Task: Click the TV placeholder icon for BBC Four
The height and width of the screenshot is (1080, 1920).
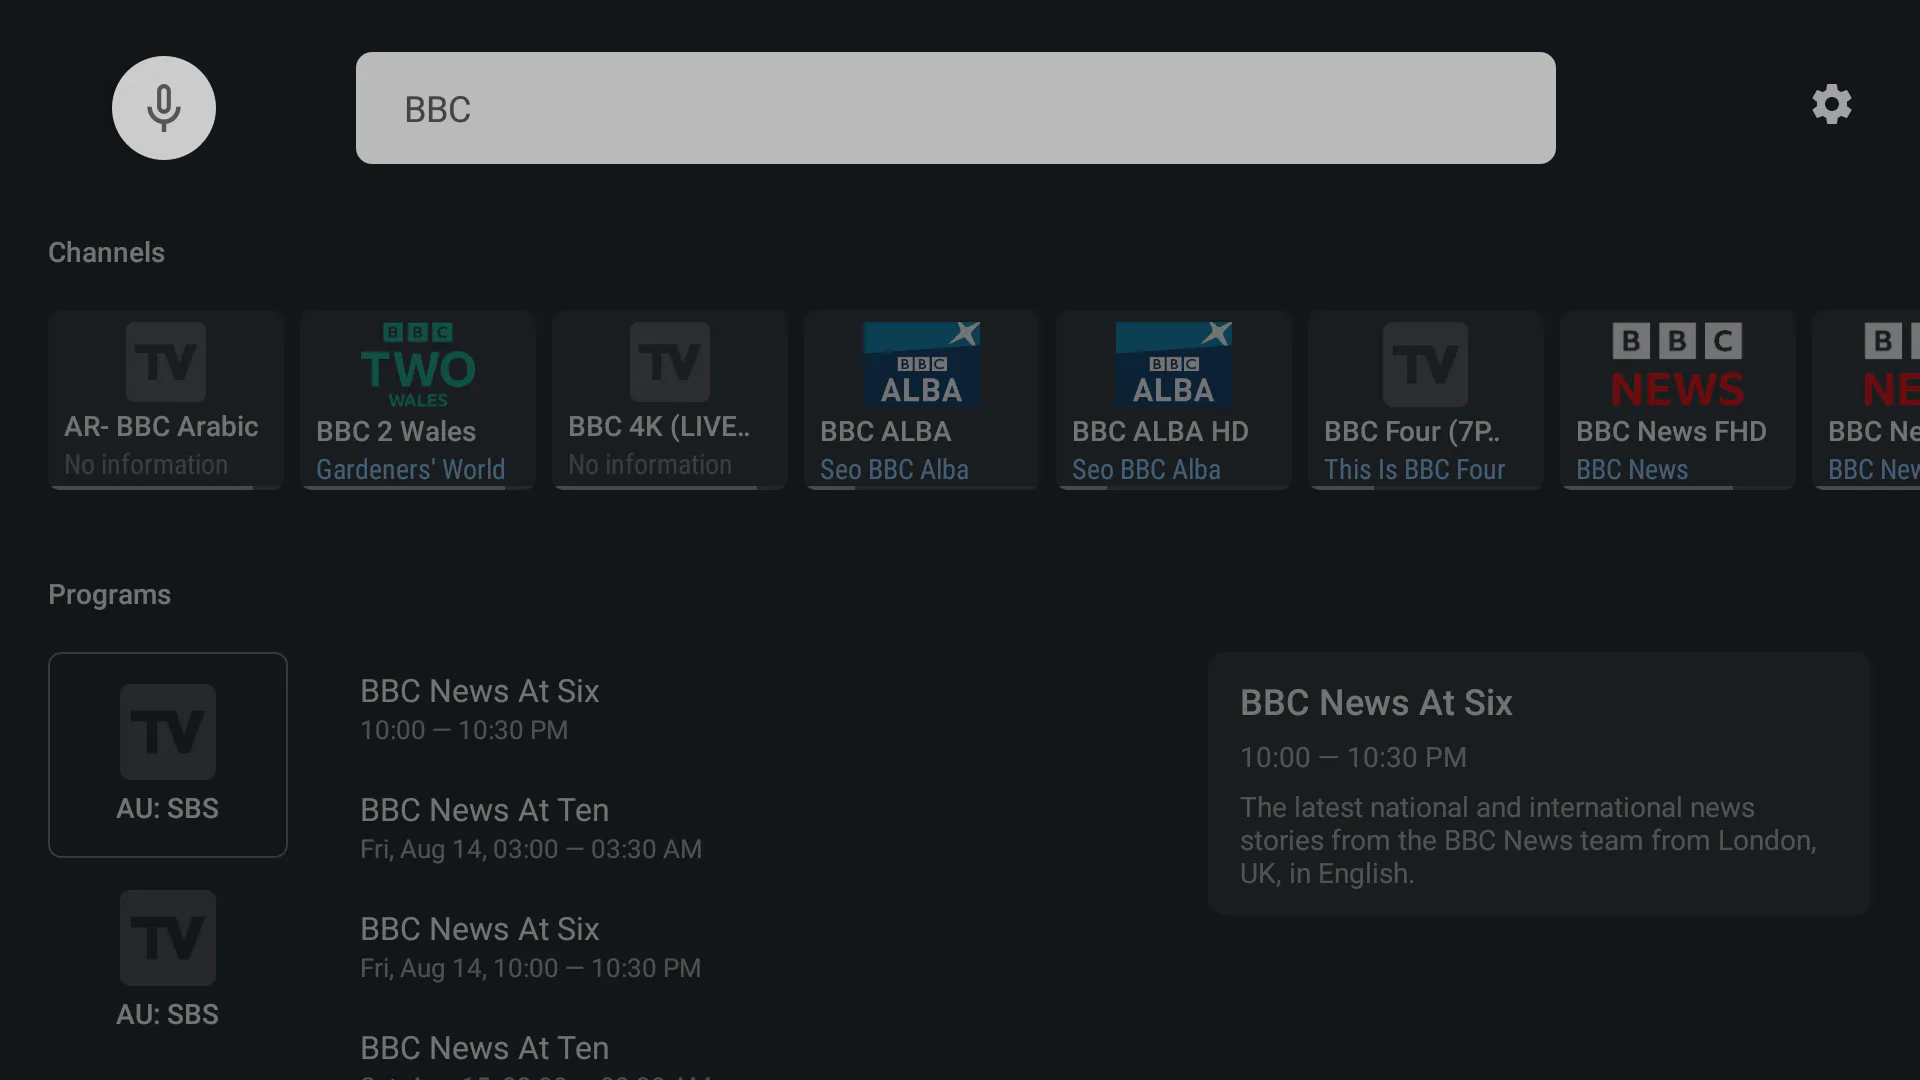Action: [1426, 365]
